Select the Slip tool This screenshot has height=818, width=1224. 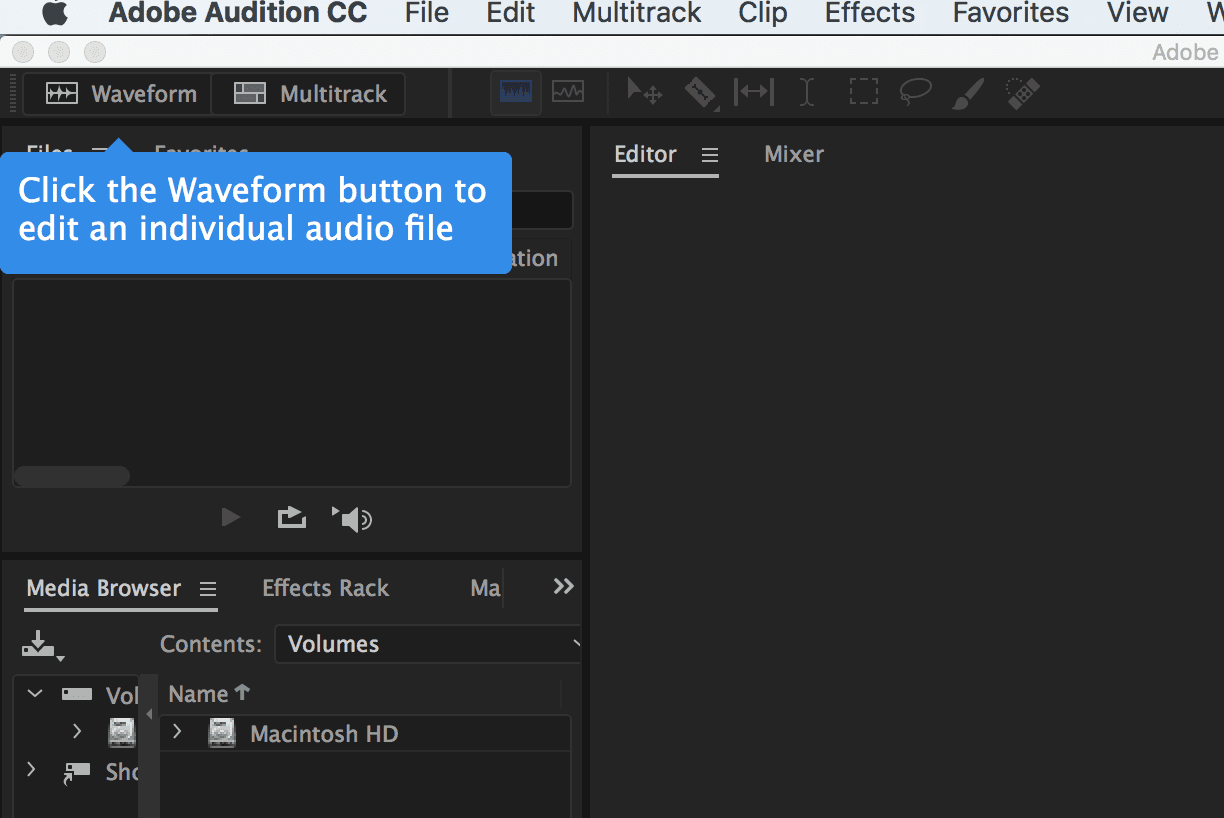754,93
